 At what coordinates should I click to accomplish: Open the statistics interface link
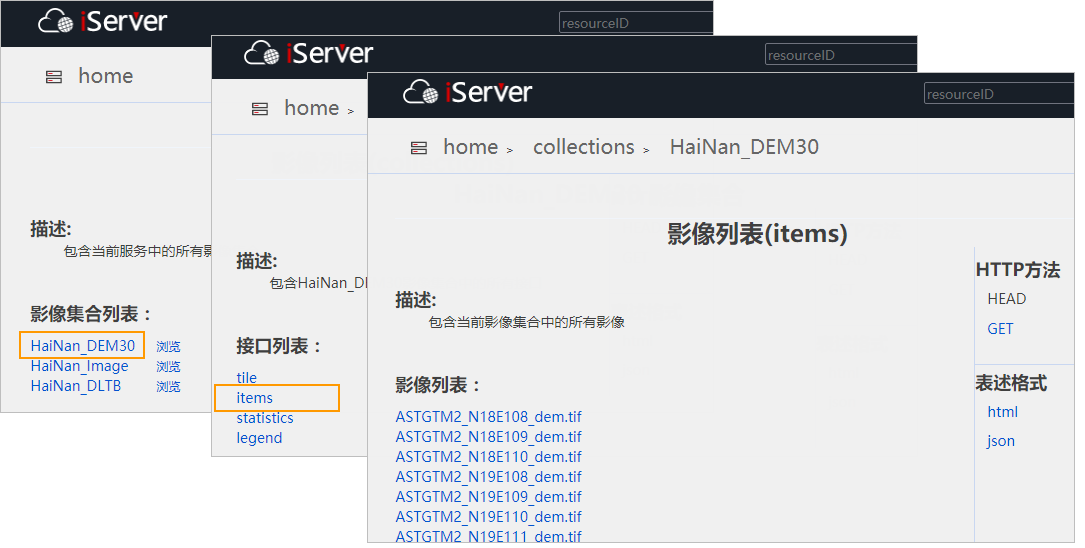[x=265, y=418]
